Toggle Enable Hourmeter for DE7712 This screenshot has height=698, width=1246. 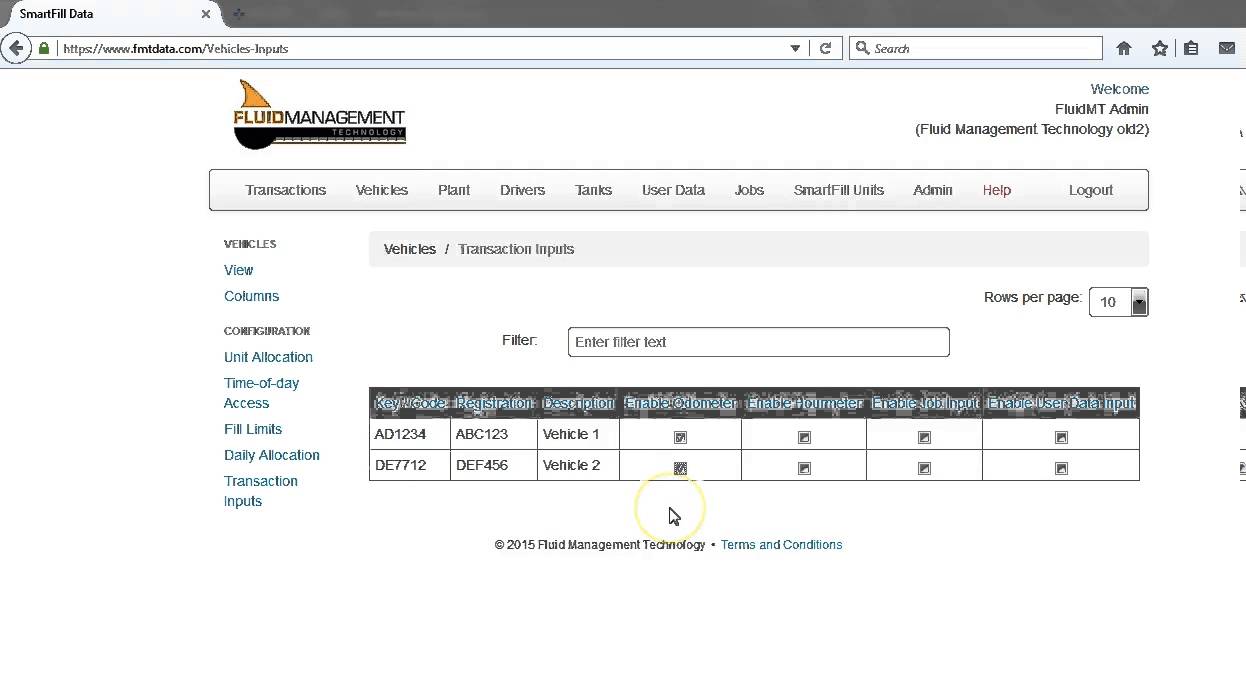(804, 468)
